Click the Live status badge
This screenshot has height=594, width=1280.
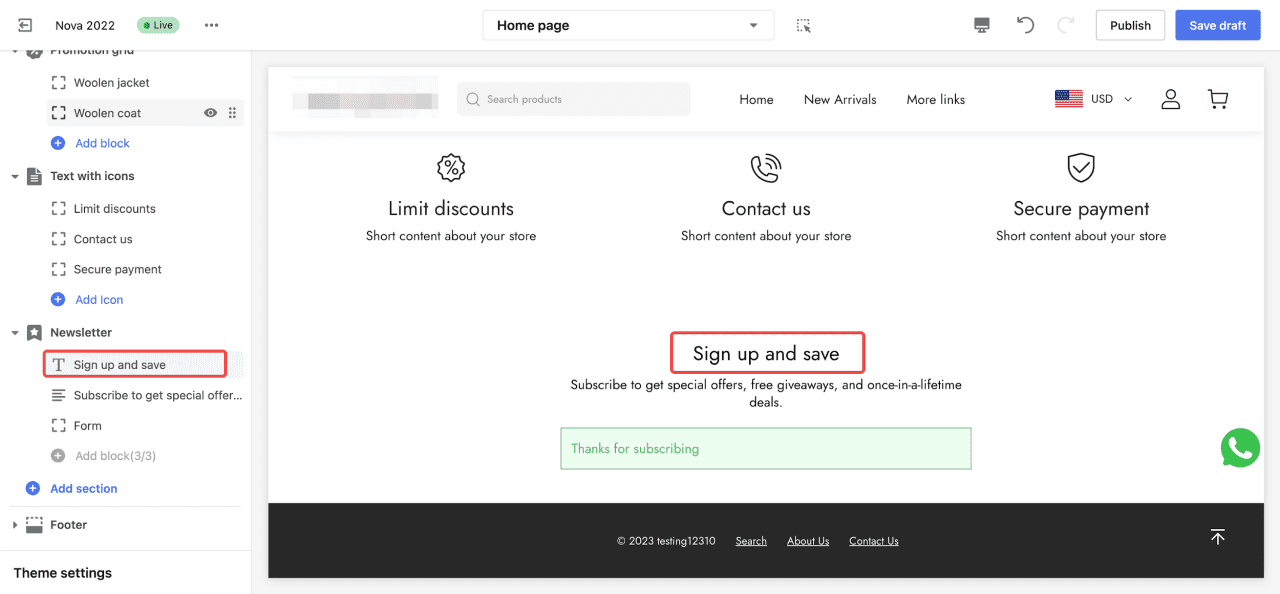(x=158, y=25)
